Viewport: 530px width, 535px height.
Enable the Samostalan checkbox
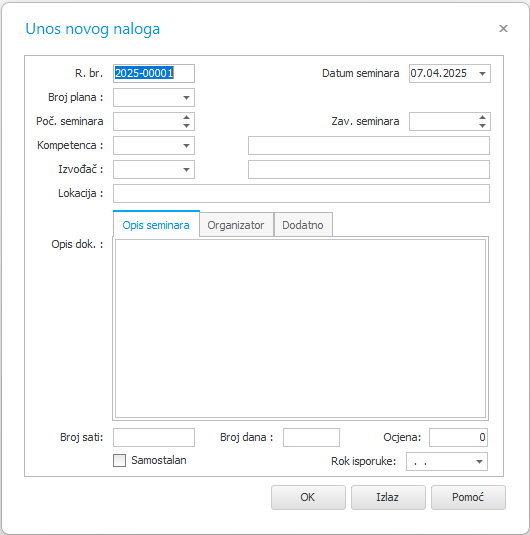coord(119,461)
